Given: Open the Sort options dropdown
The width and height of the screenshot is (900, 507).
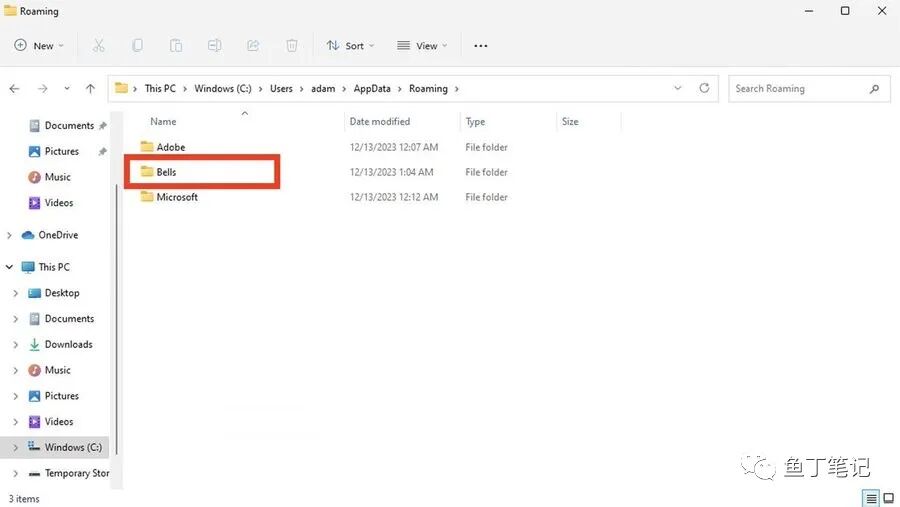Looking at the screenshot, I should 350,45.
